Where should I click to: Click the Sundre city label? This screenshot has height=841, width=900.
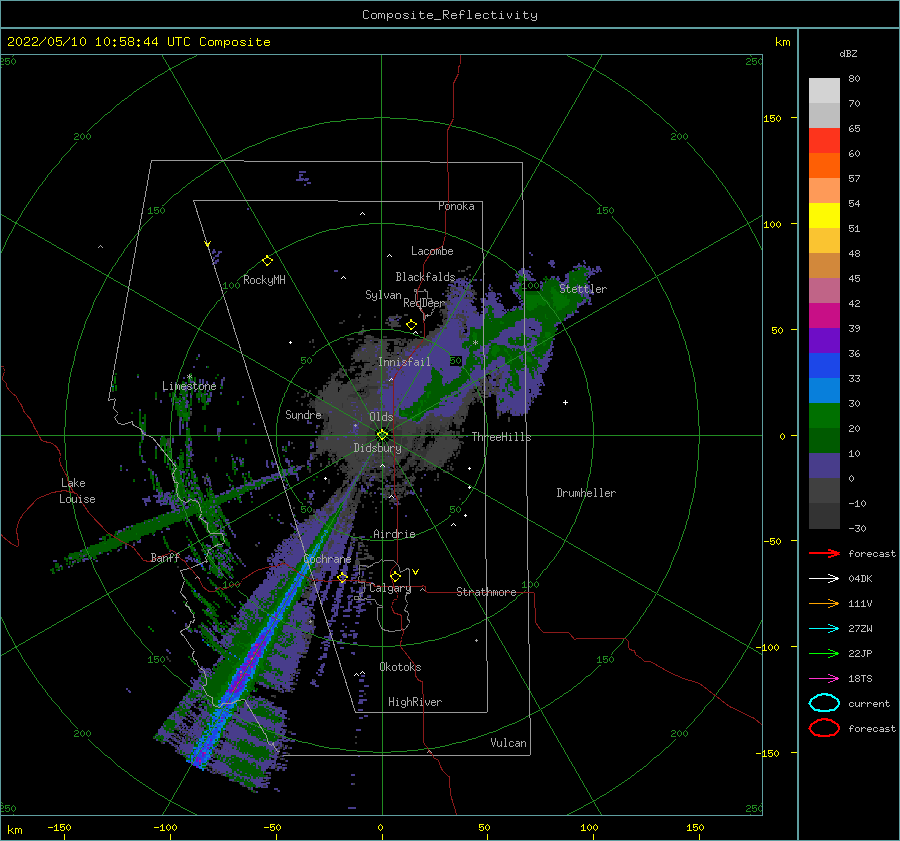tap(304, 414)
